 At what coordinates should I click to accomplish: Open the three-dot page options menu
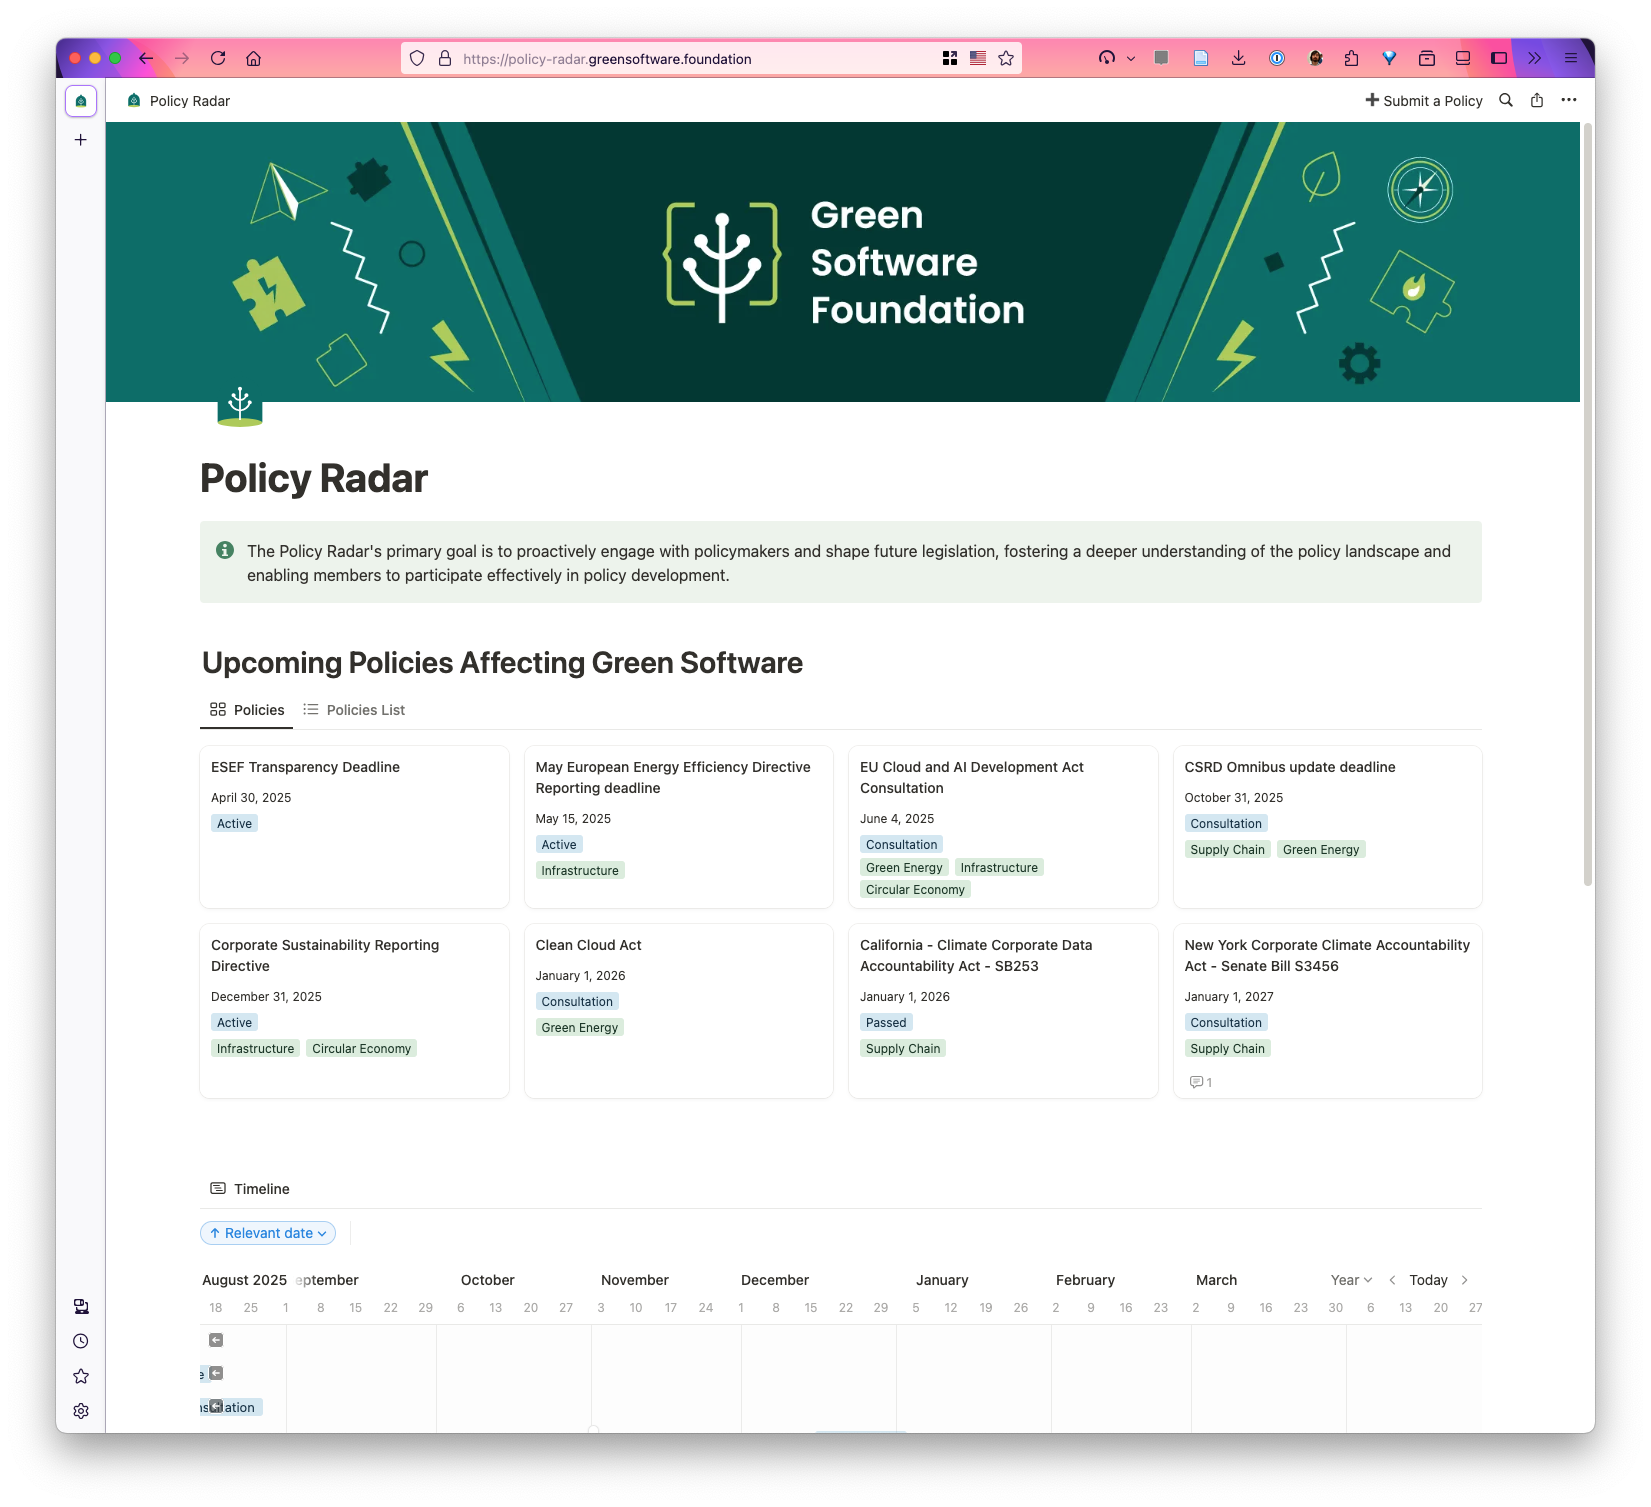(1569, 100)
